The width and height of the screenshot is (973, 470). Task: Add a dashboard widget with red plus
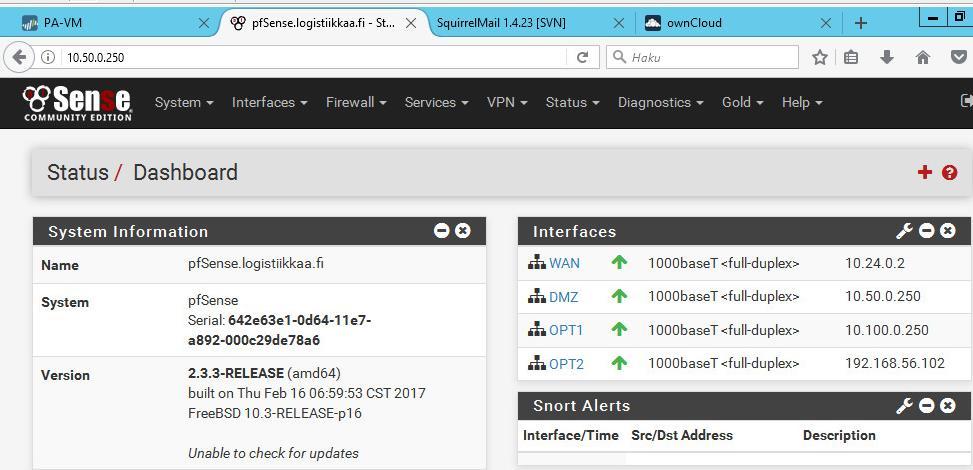[925, 172]
